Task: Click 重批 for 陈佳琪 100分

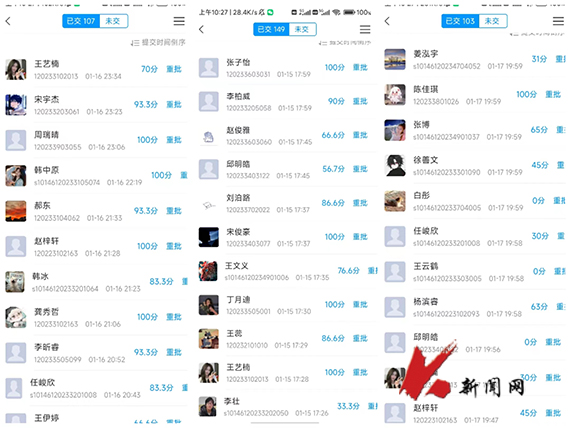Action: coord(553,95)
